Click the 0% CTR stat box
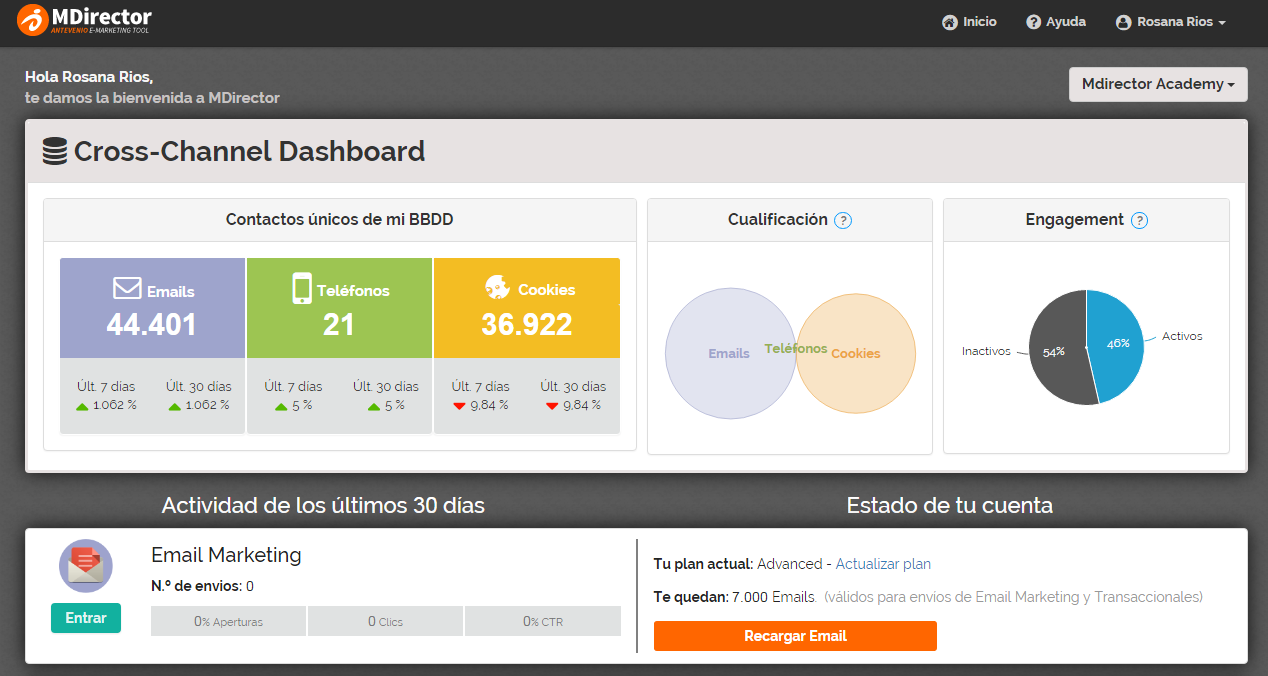The image size is (1268, 676). tap(543, 621)
